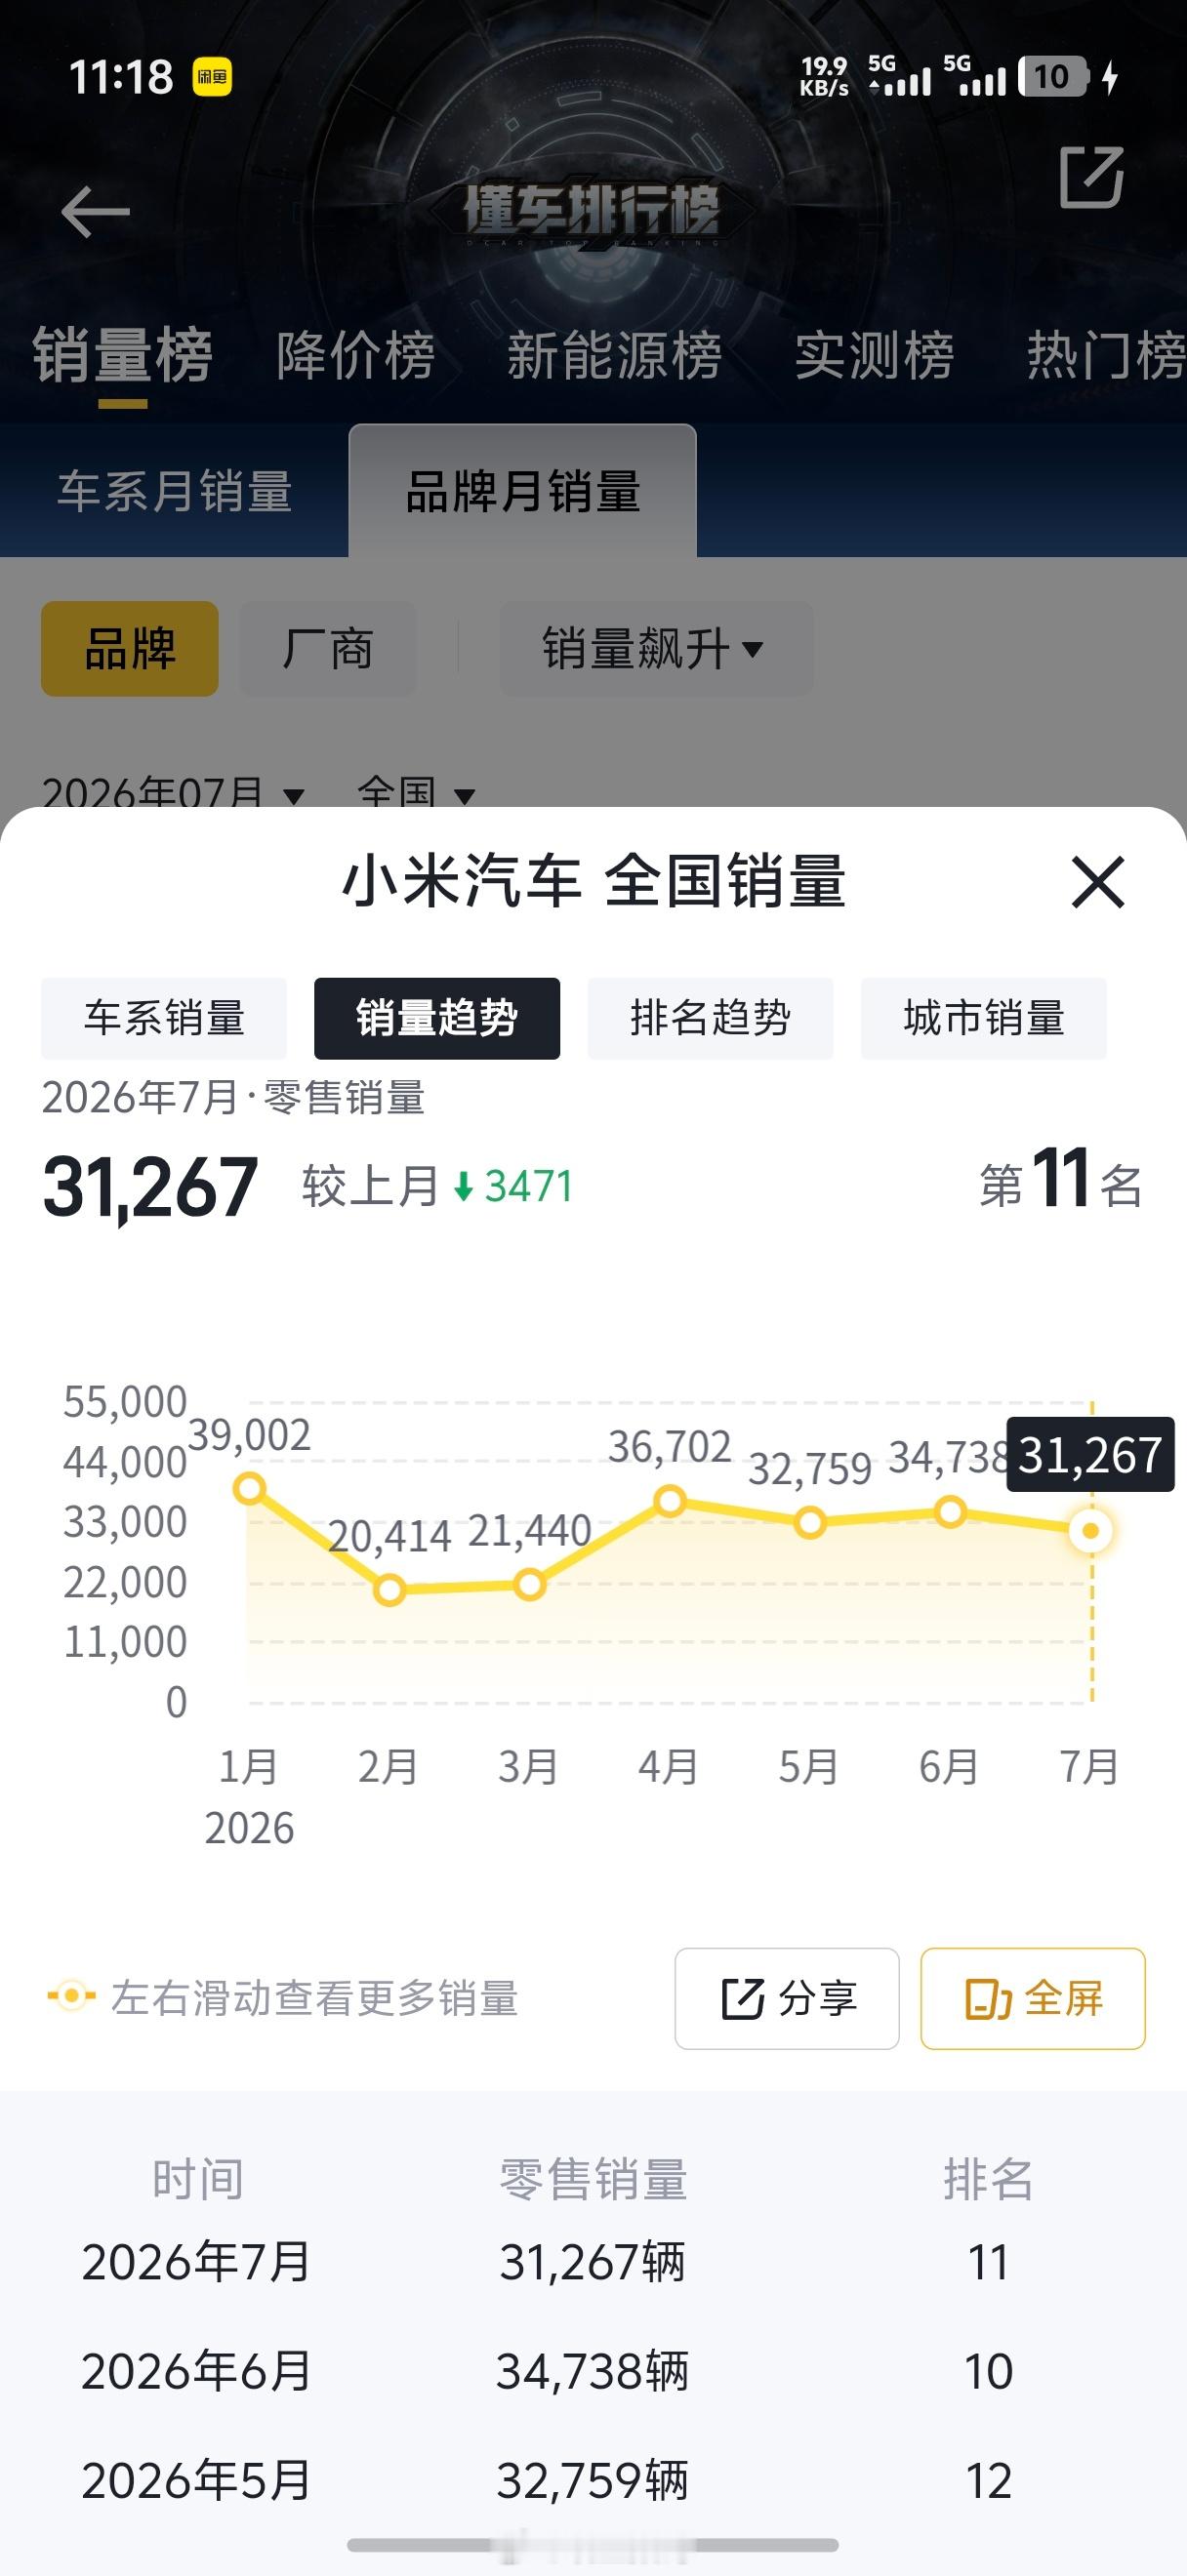Tap the 31,267 chart tooltip label
The image size is (1187, 2576).
click(1090, 1455)
